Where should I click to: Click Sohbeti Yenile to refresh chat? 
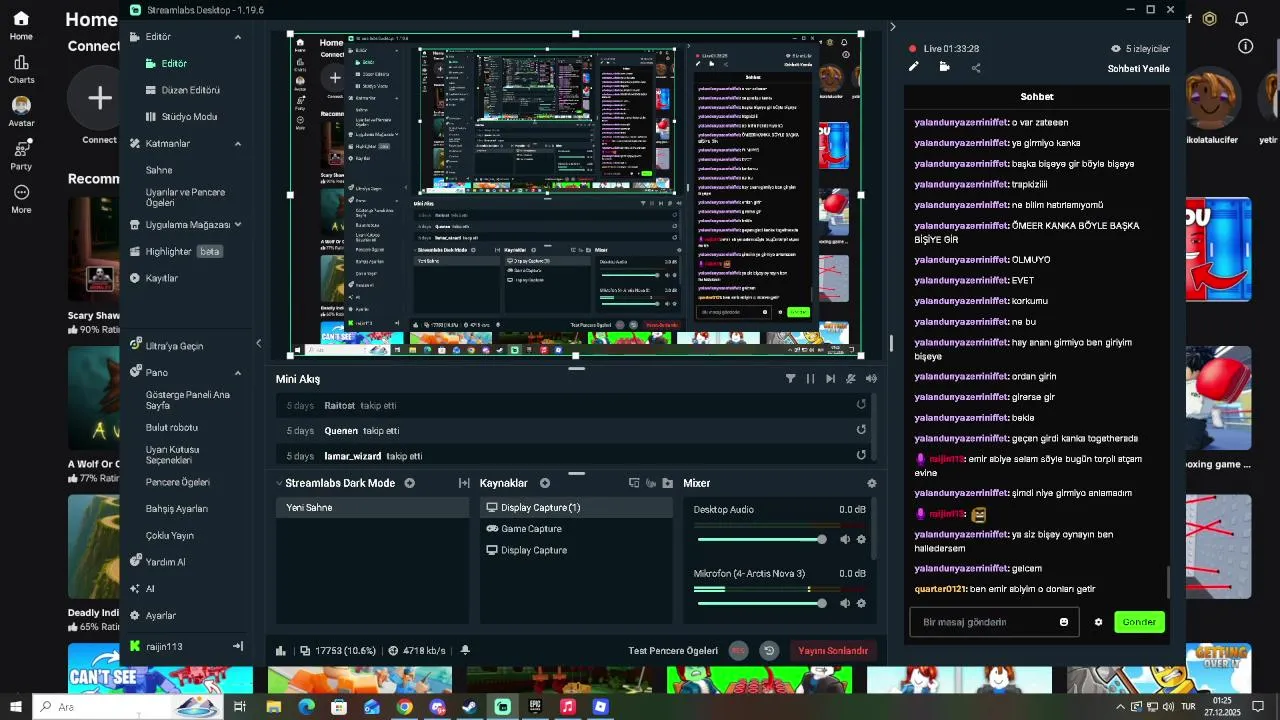pos(1138,68)
